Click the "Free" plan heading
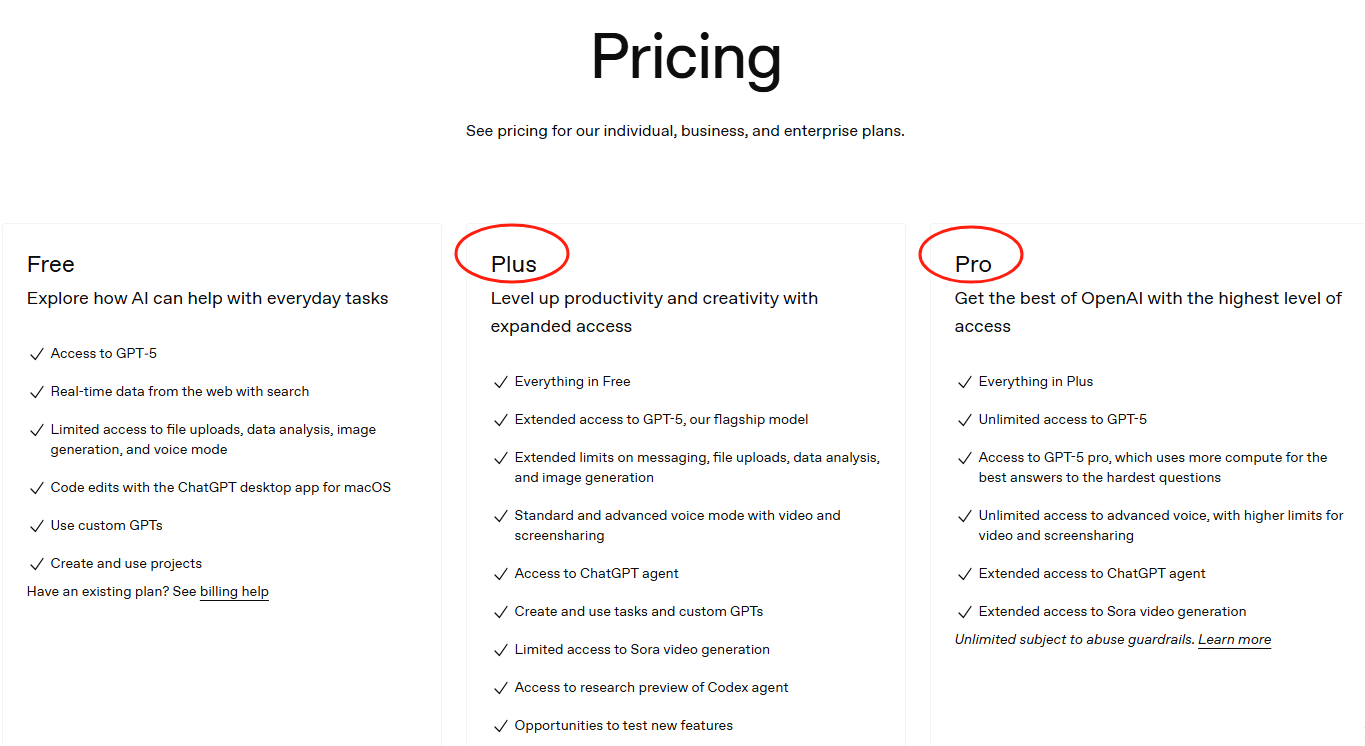 [51, 264]
